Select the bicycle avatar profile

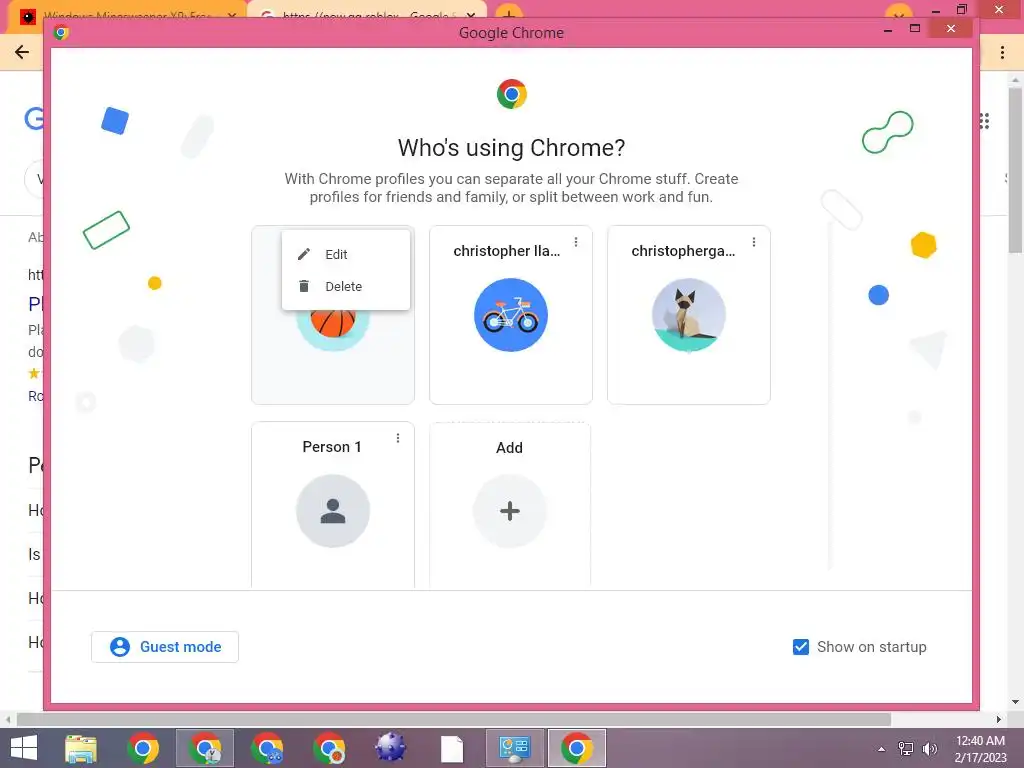click(511, 315)
